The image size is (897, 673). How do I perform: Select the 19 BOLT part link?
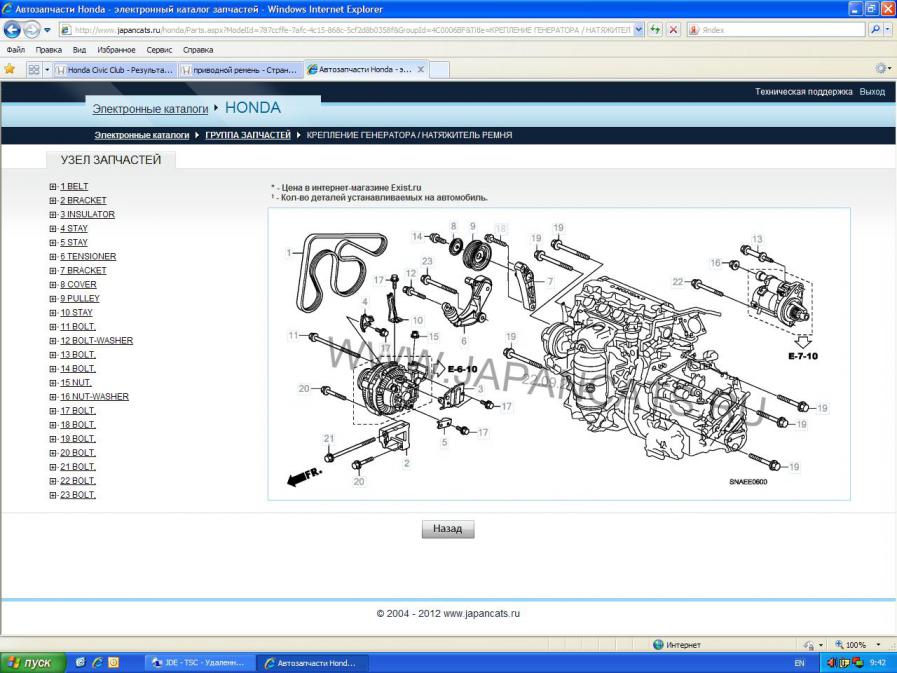pos(78,439)
